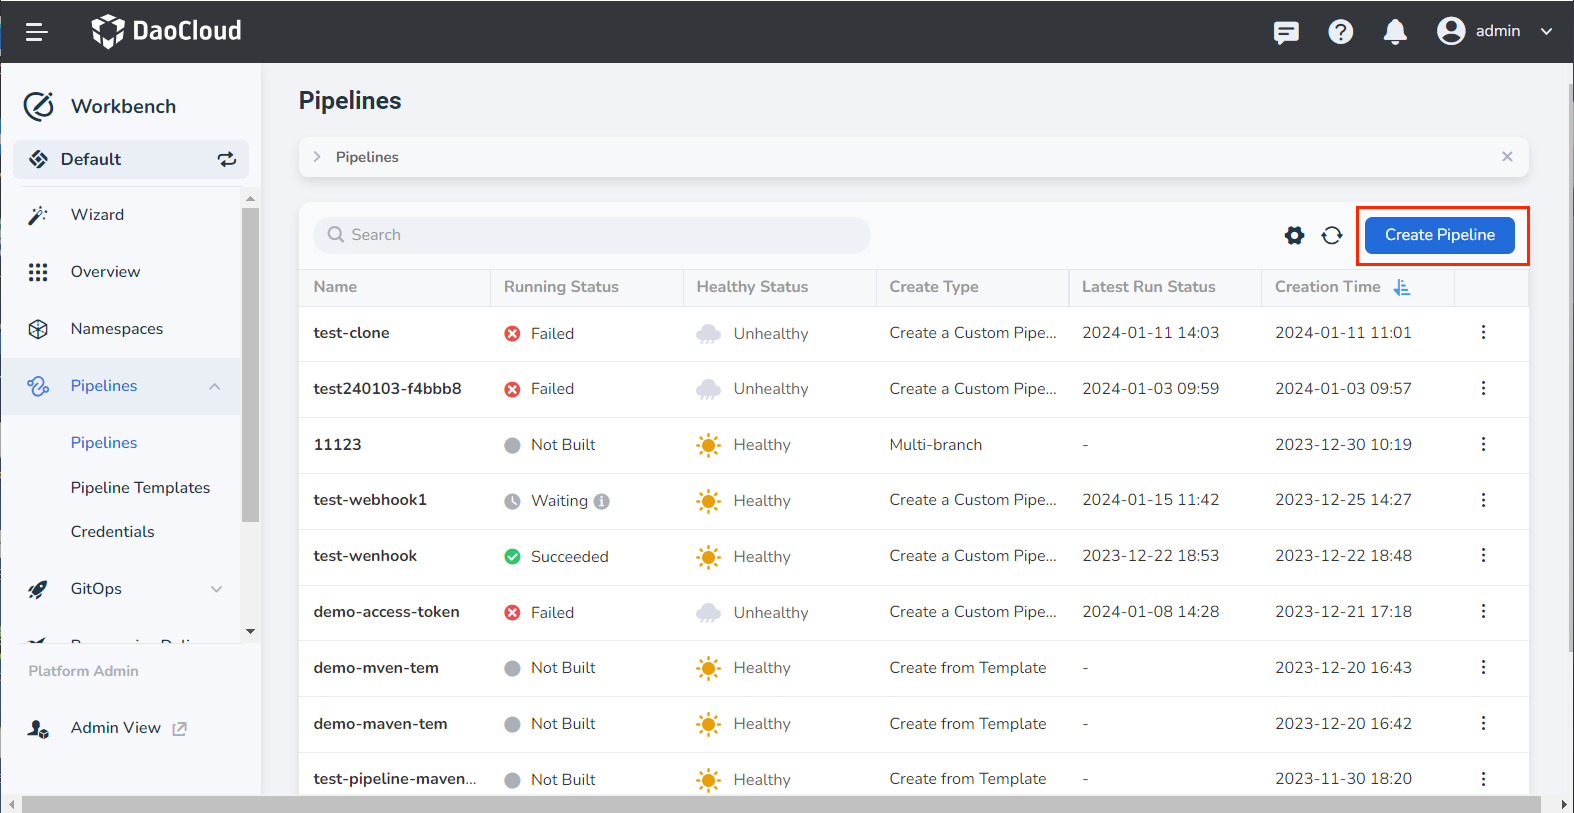This screenshot has height=813, width=1574.
Task: Open the admin user dropdown
Action: pos(1495,32)
